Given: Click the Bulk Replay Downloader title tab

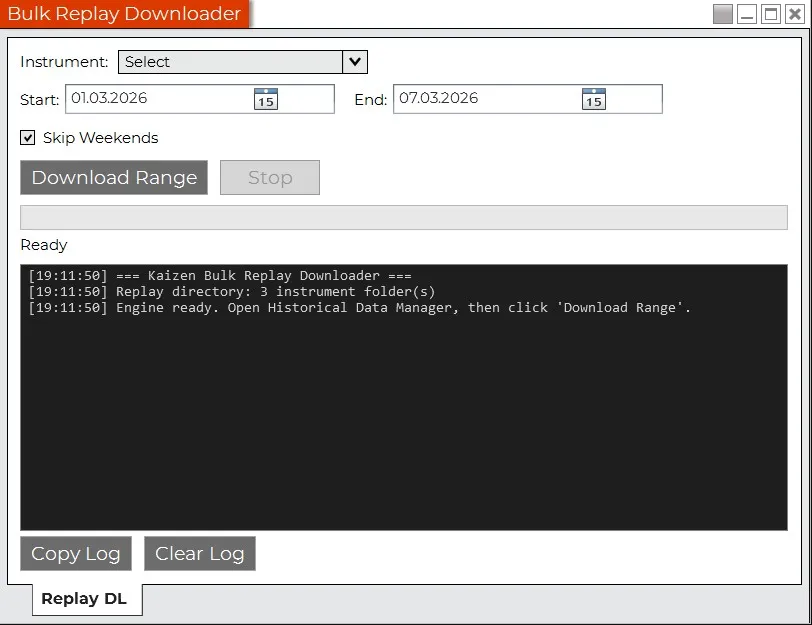Looking at the screenshot, I should pyautogui.click(x=124, y=14).
